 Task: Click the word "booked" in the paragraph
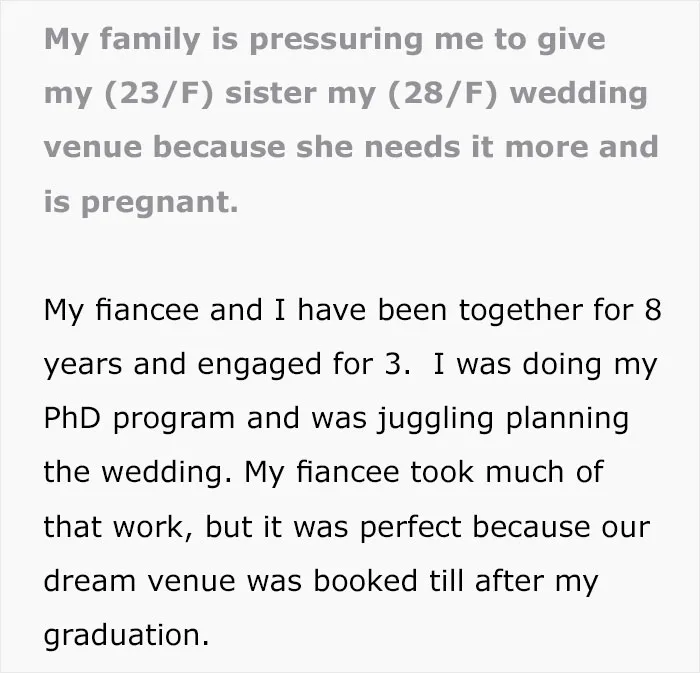(366, 581)
